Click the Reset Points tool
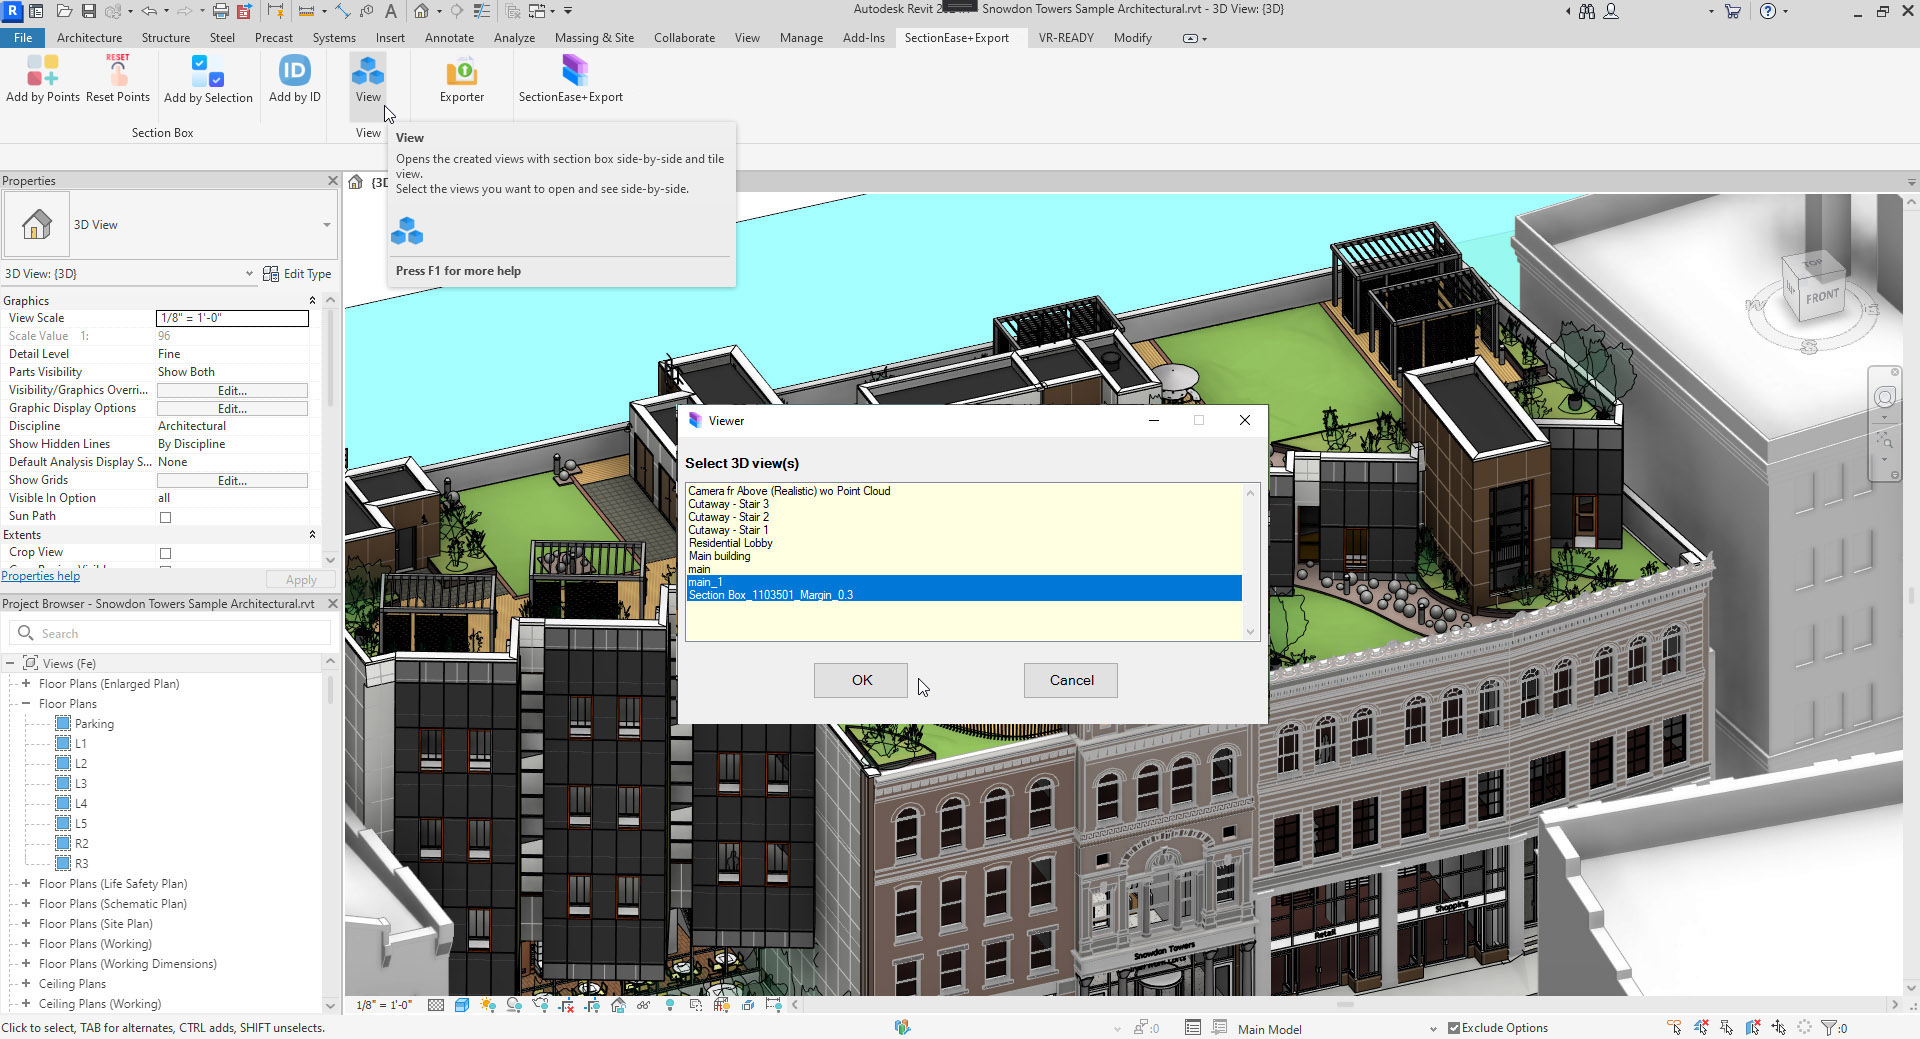Screen dimensions: 1920x1039 (x=118, y=78)
